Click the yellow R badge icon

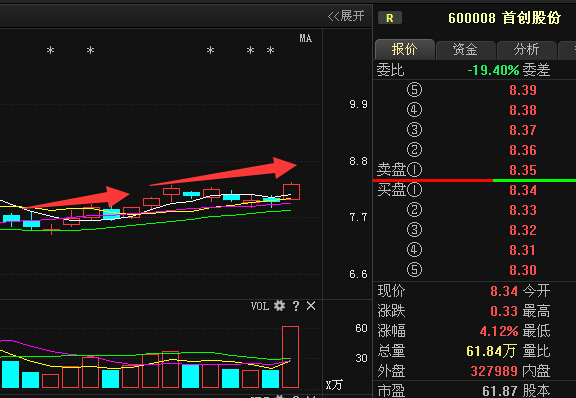tap(390, 18)
